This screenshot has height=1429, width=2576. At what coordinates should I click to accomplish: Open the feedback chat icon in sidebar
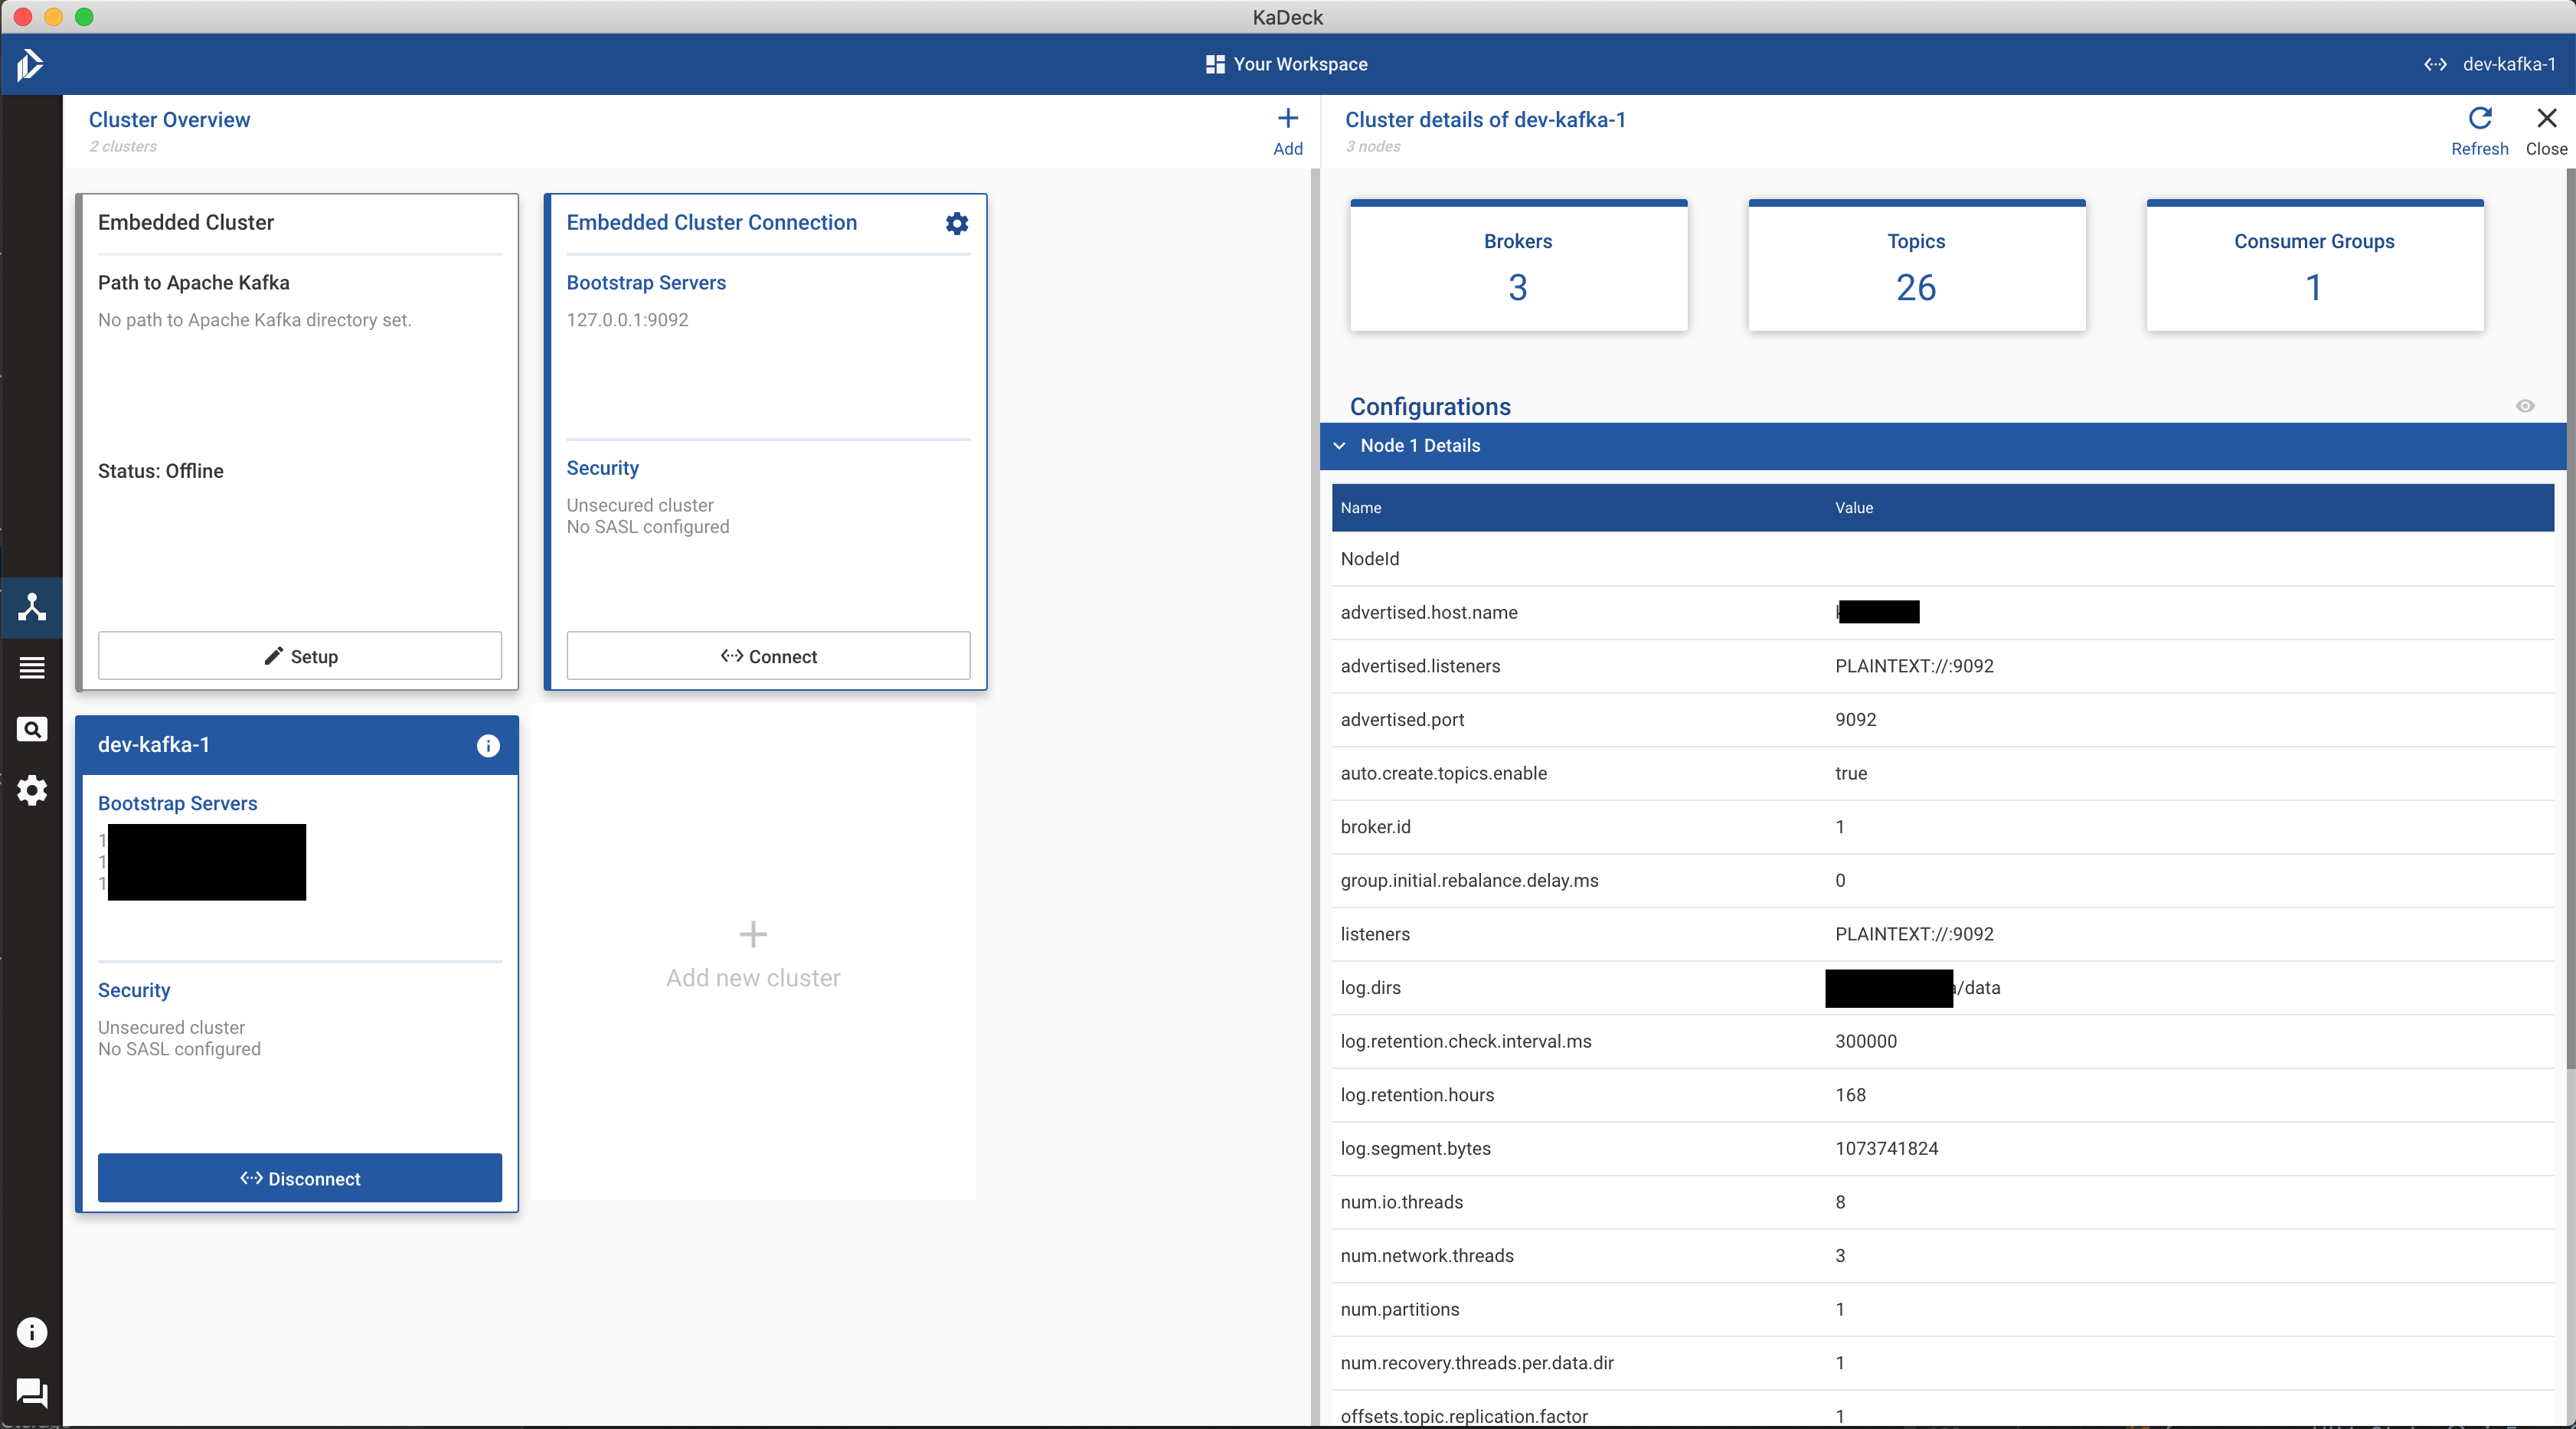32,1392
